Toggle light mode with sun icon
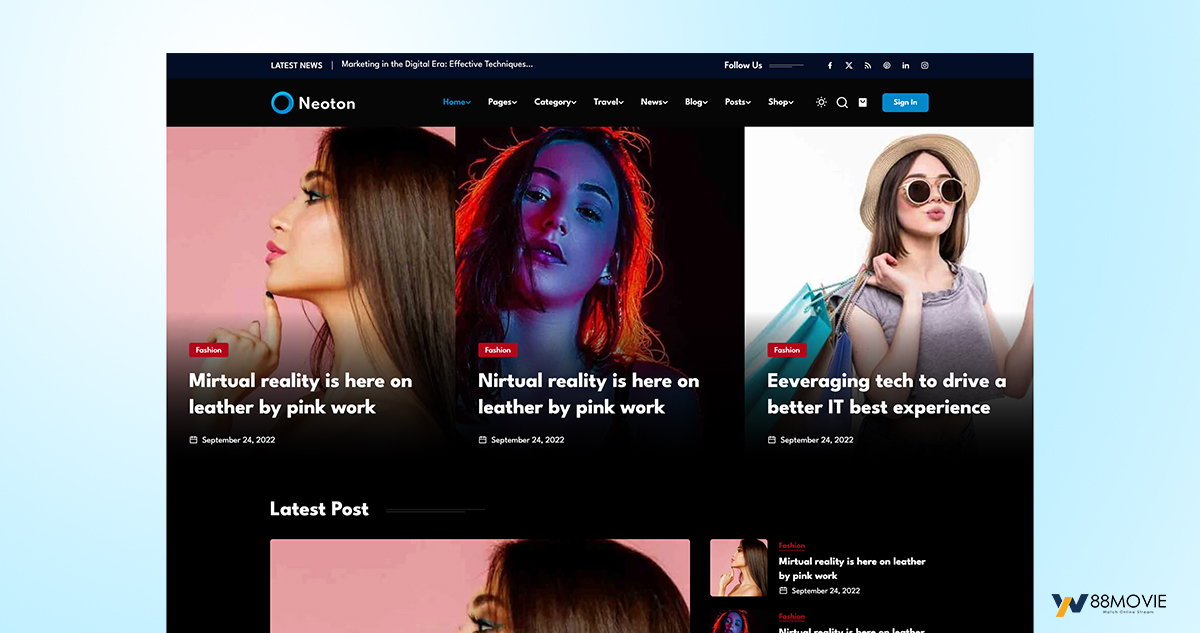 coord(821,102)
